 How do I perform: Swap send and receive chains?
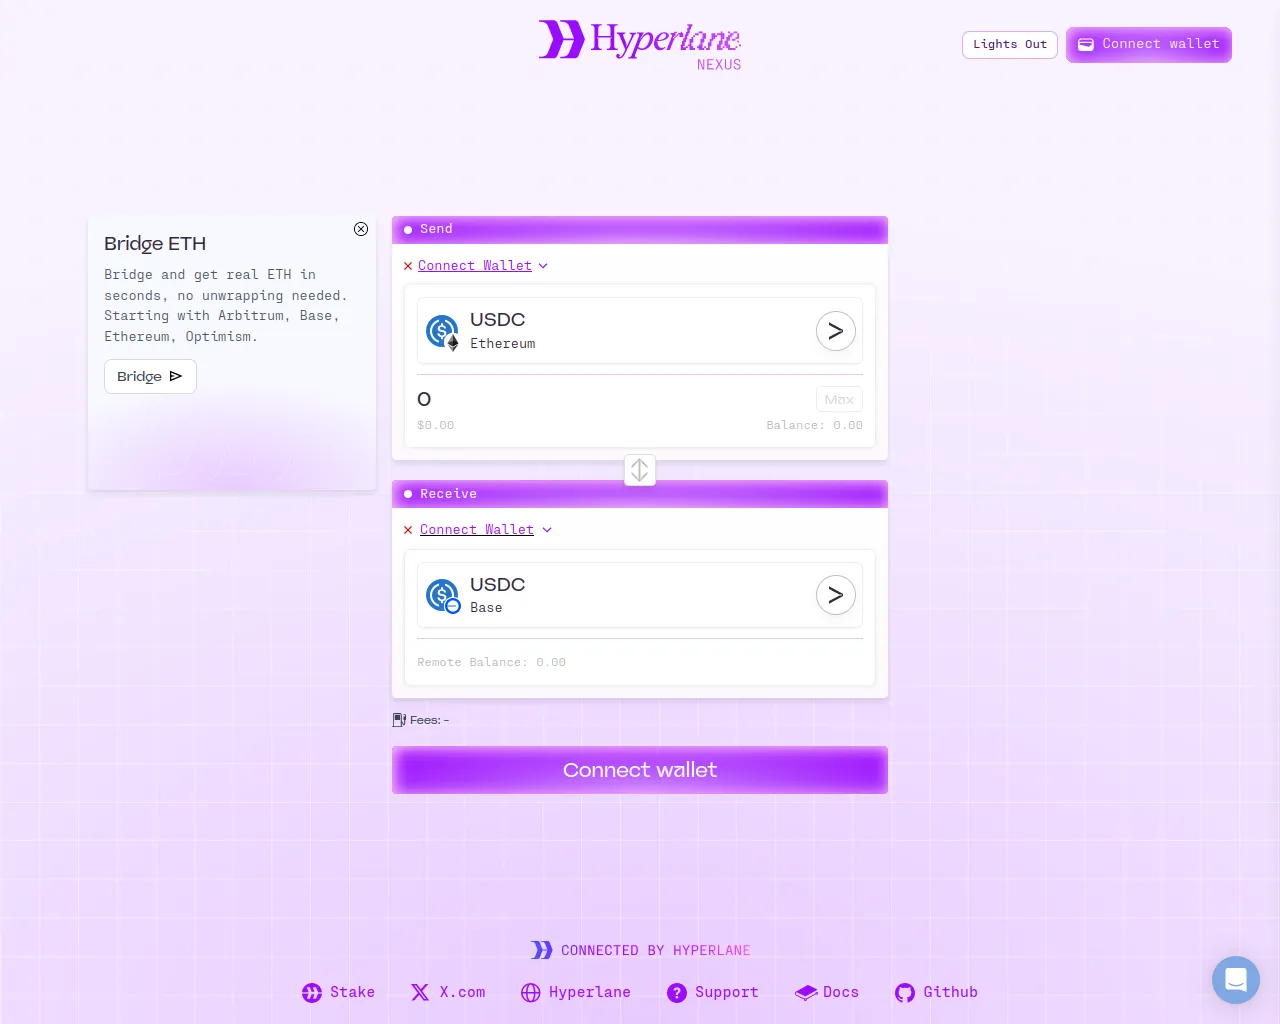click(640, 470)
